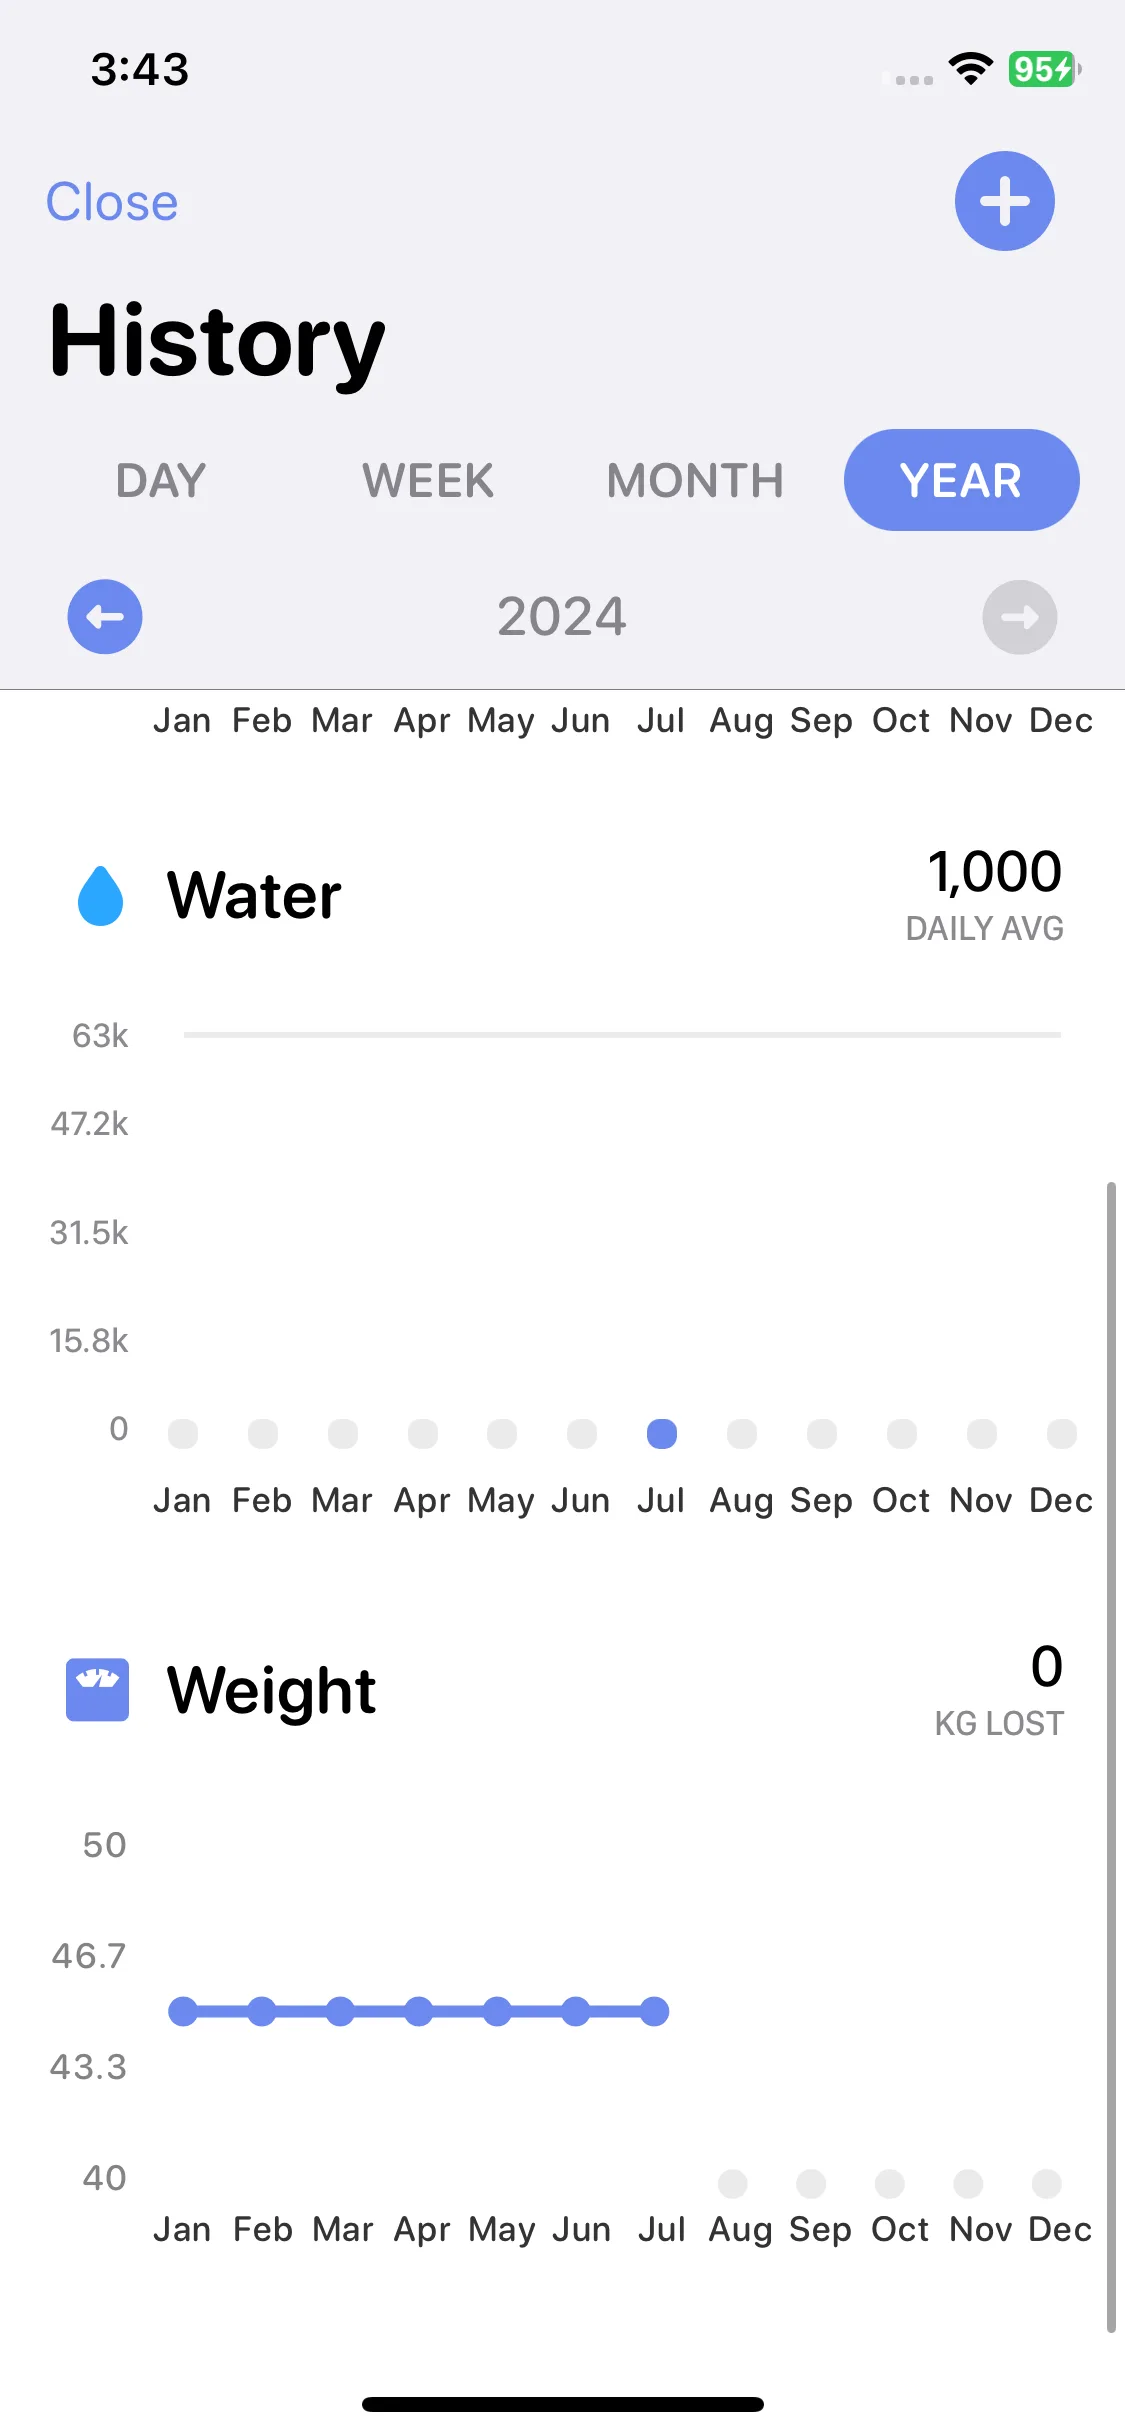Open the Water section header
Image resolution: width=1125 pixels, height=2436 pixels.
254,895
